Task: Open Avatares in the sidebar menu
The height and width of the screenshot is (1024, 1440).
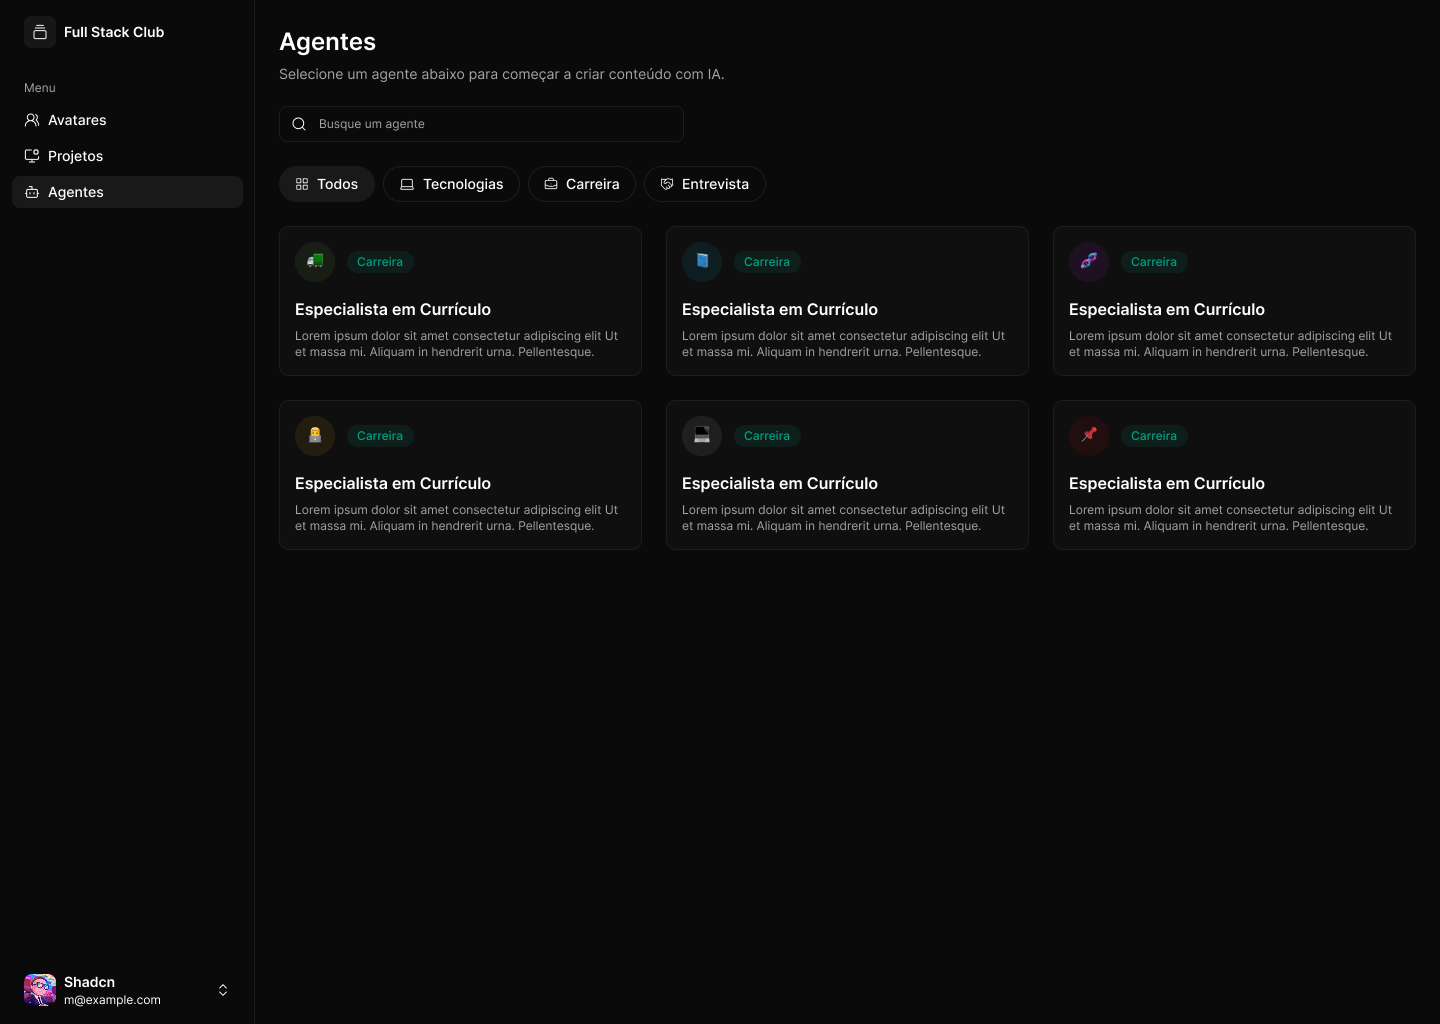Action: coord(77,120)
